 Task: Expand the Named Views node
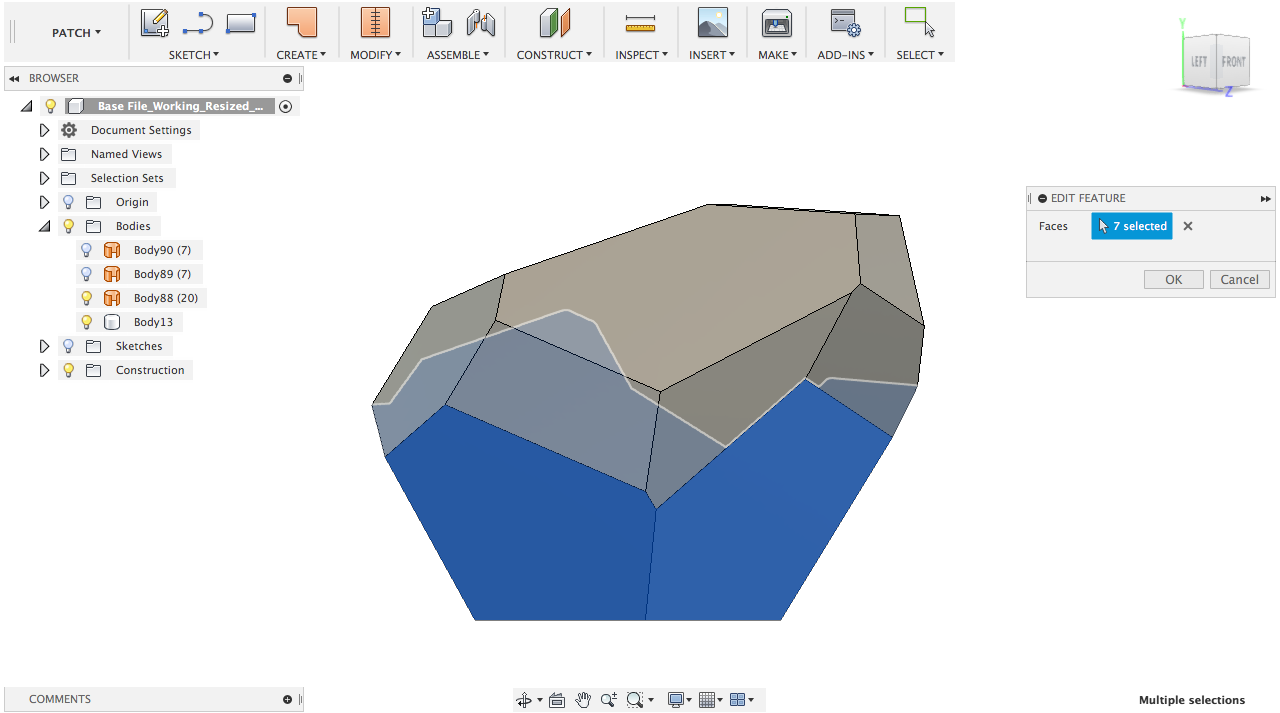[x=44, y=154]
